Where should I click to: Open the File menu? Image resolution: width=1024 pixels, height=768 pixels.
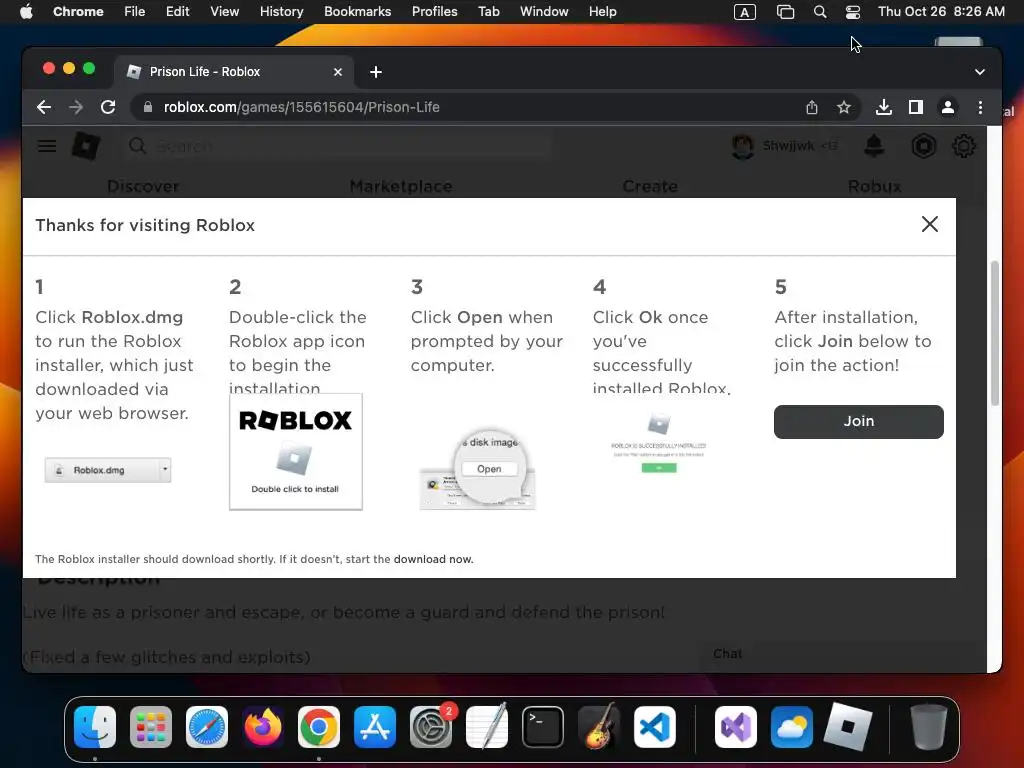click(135, 12)
